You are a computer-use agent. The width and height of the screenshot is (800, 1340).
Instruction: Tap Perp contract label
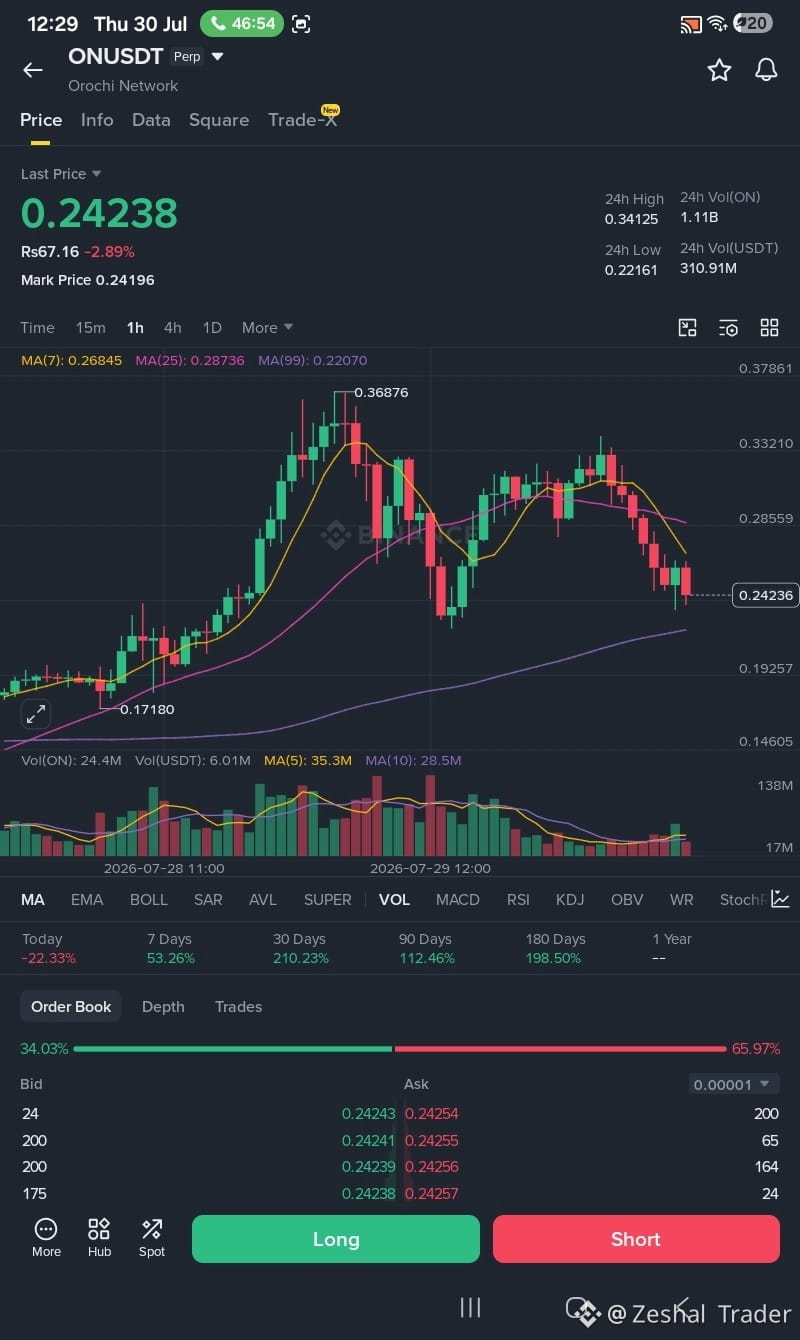coord(187,57)
